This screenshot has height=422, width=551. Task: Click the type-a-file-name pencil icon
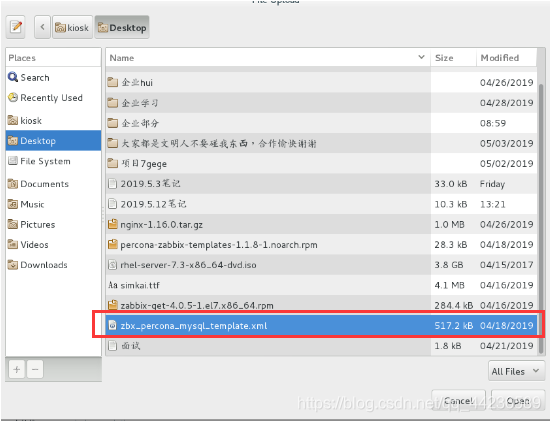[16, 27]
